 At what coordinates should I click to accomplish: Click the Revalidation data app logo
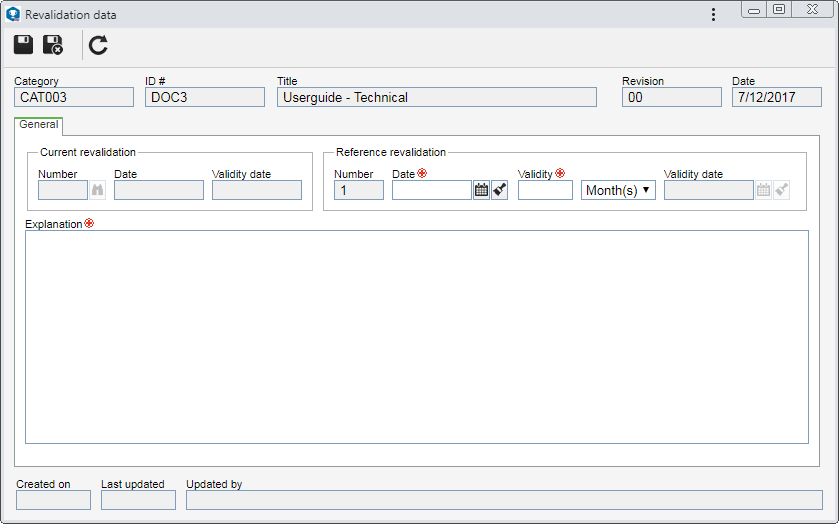(13, 14)
